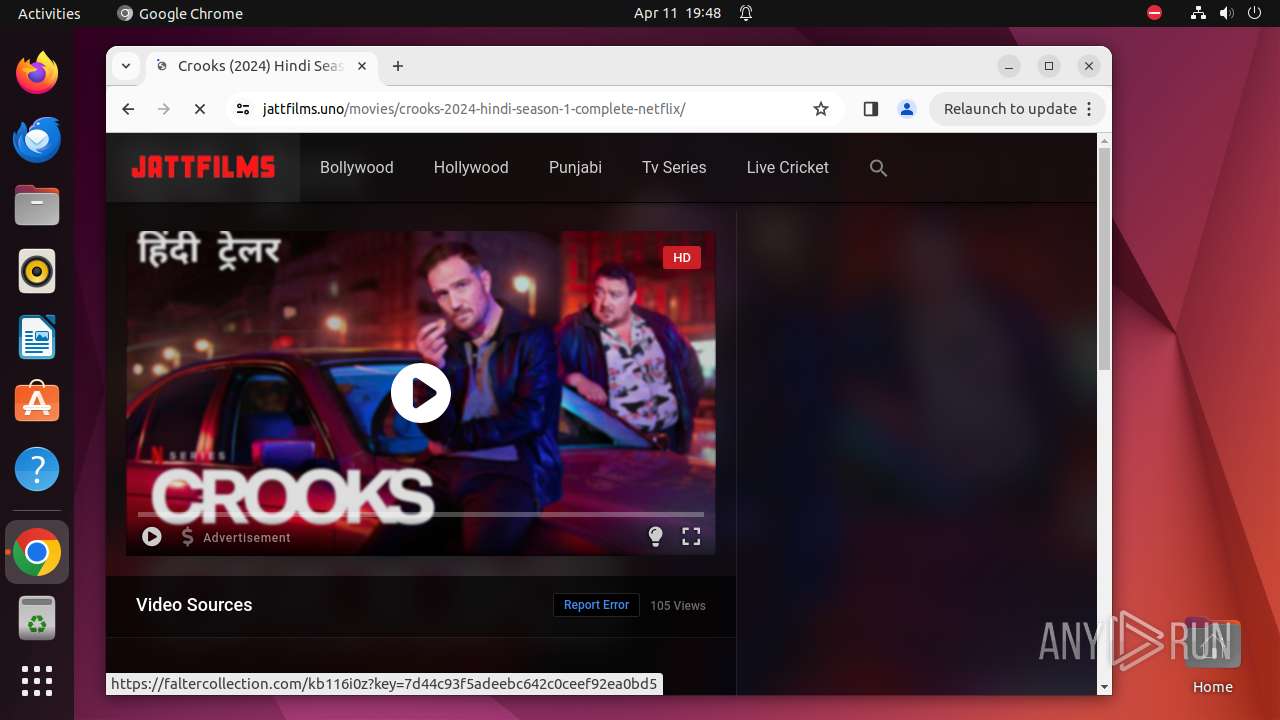This screenshot has height=720, width=1280.
Task: Click the JATTFILMS logo
Action: click(203, 168)
